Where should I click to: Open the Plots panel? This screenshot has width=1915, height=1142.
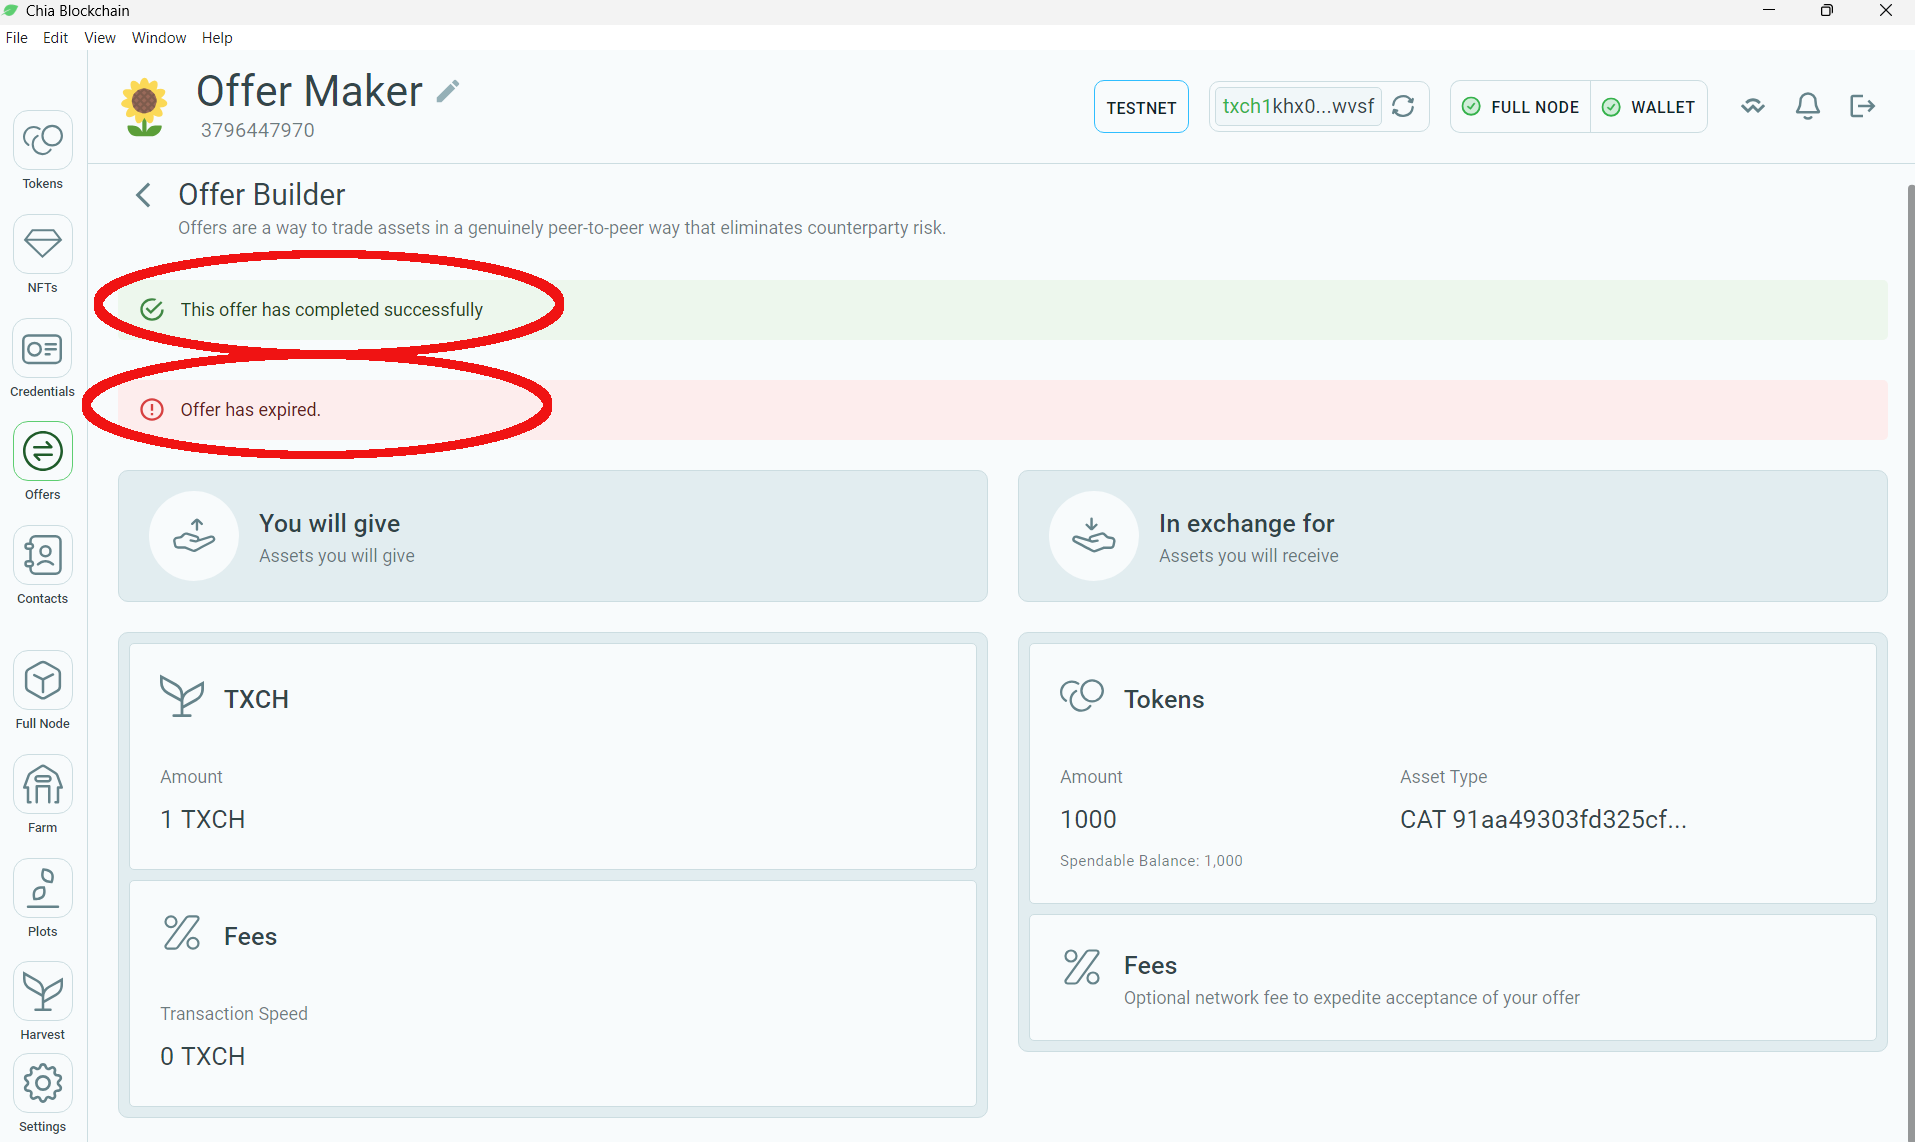(x=42, y=887)
